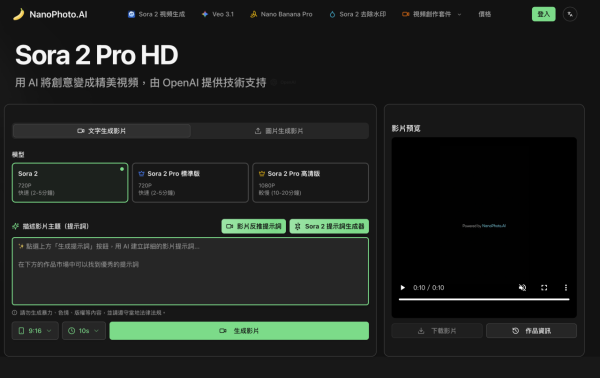600x378 pixels.
Task: Open Sora 2 視頻生成 nav item
Action: point(156,14)
